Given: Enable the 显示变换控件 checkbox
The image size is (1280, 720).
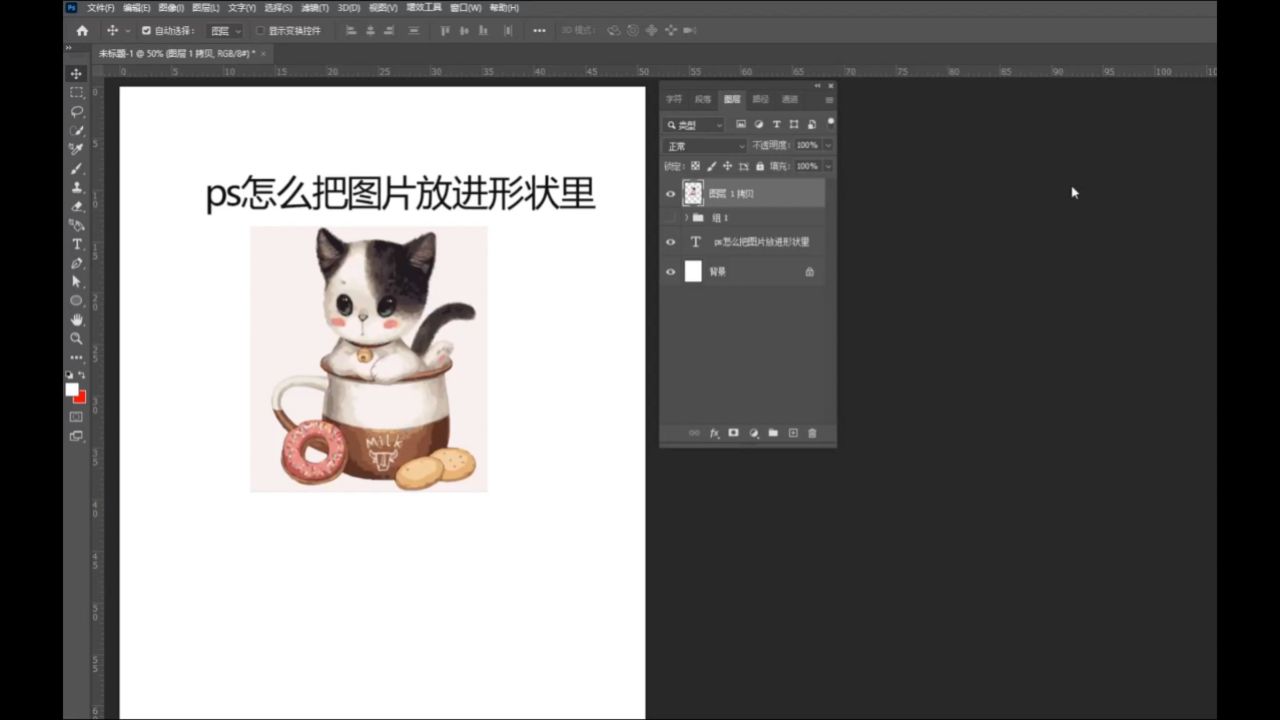Looking at the screenshot, I should [260, 31].
